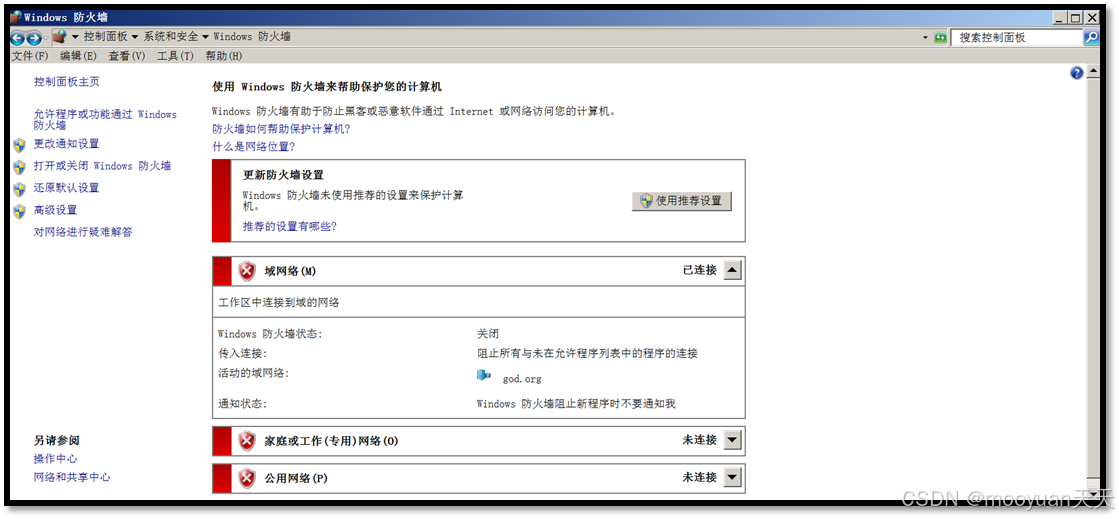1119x519 pixels.
Task: Expand the 家庭或工作(专用)网络 section arrow
Action: pos(733,440)
